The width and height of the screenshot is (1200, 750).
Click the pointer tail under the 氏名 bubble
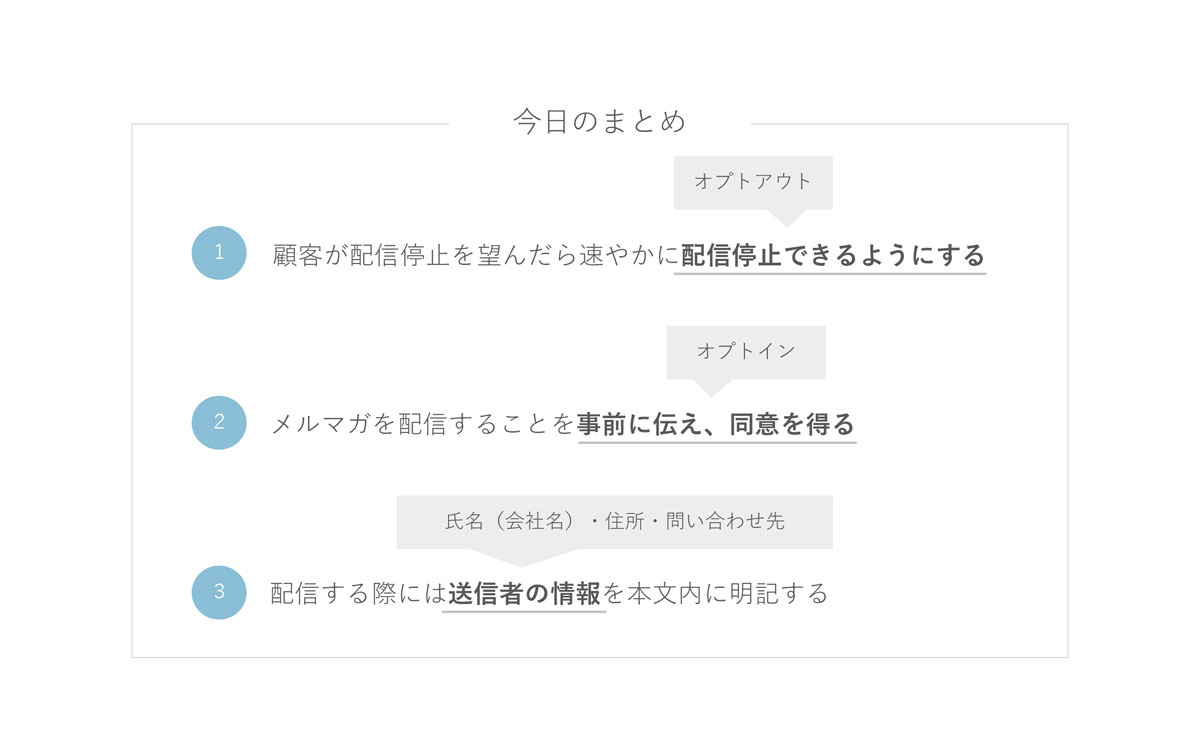521,558
